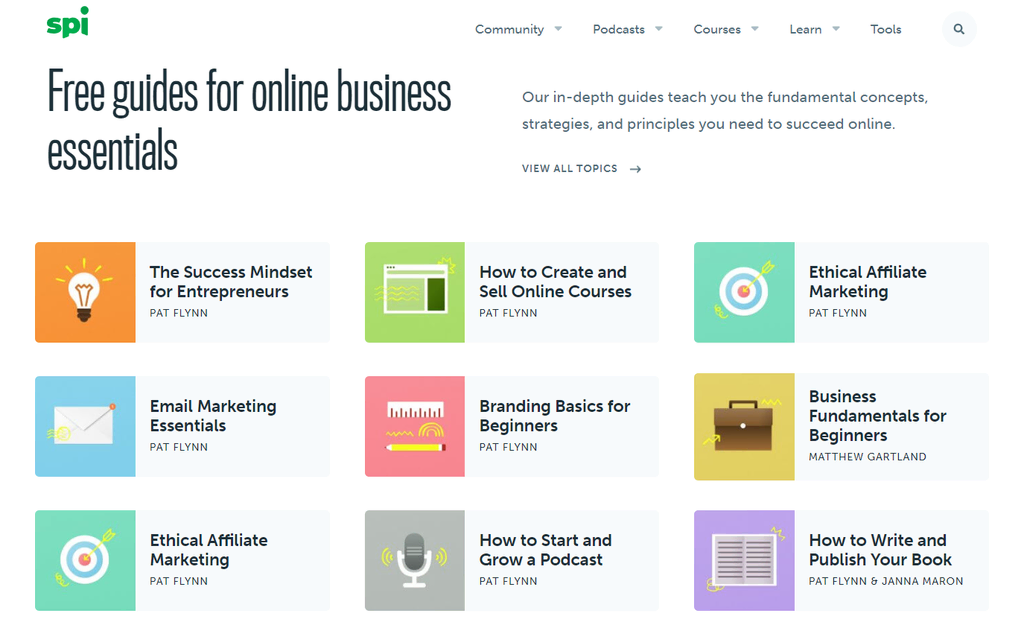
Task: Open the open-book Write and Publish icon
Action: point(744,561)
